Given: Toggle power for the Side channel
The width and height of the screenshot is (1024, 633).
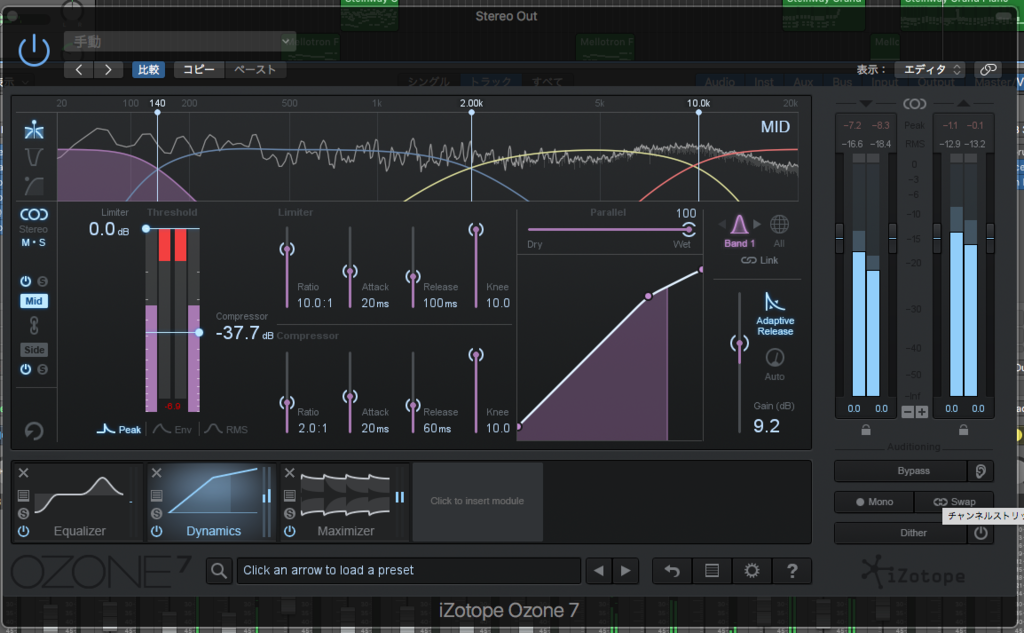Looking at the screenshot, I should pyautogui.click(x=25, y=369).
